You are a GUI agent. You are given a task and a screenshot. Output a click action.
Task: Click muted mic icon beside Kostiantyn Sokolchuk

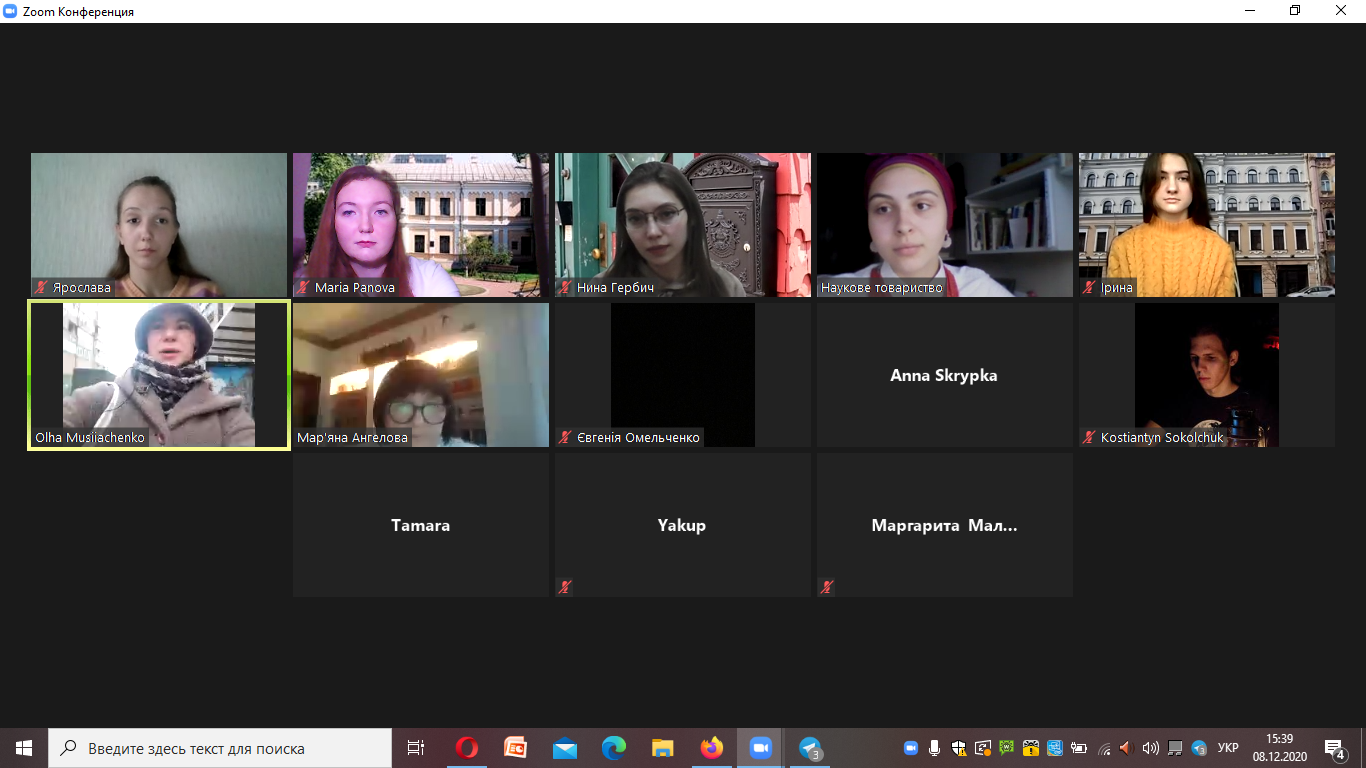pos(1090,438)
